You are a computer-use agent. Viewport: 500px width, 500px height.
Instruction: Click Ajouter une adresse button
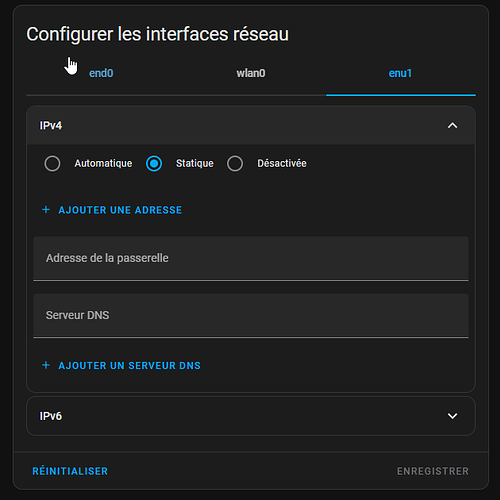(x=112, y=210)
